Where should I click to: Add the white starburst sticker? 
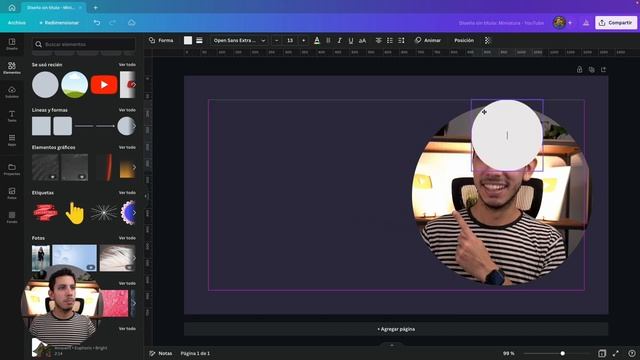coord(104,213)
